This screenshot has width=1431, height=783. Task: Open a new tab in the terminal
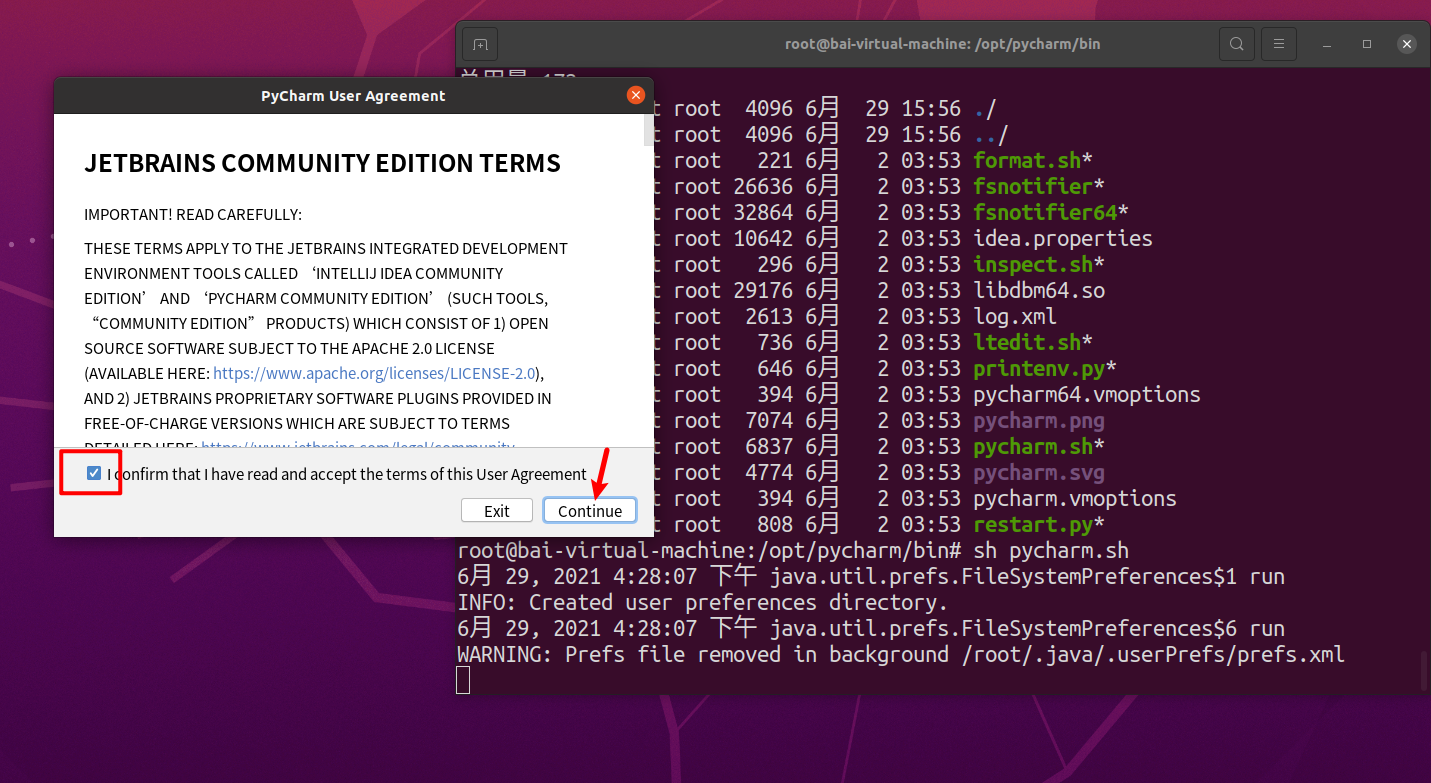pyautogui.click(x=480, y=44)
